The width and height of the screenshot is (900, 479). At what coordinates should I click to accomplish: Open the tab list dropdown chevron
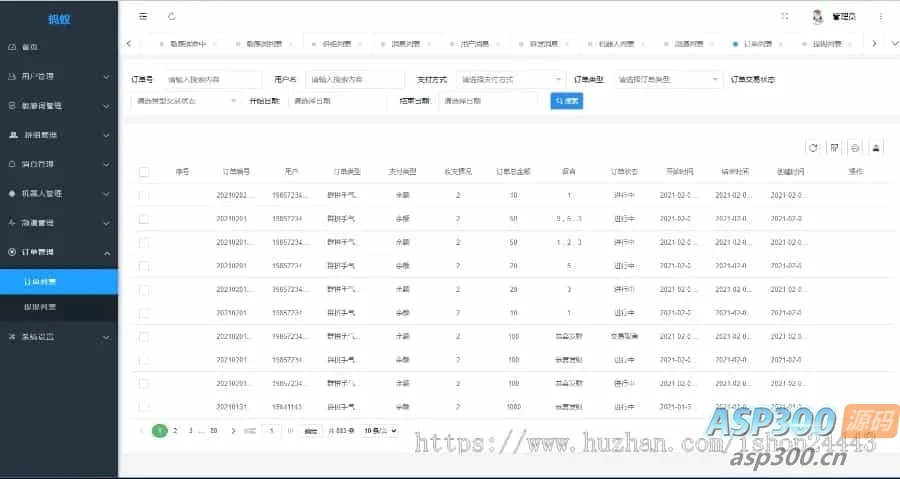tap(893, 43)
